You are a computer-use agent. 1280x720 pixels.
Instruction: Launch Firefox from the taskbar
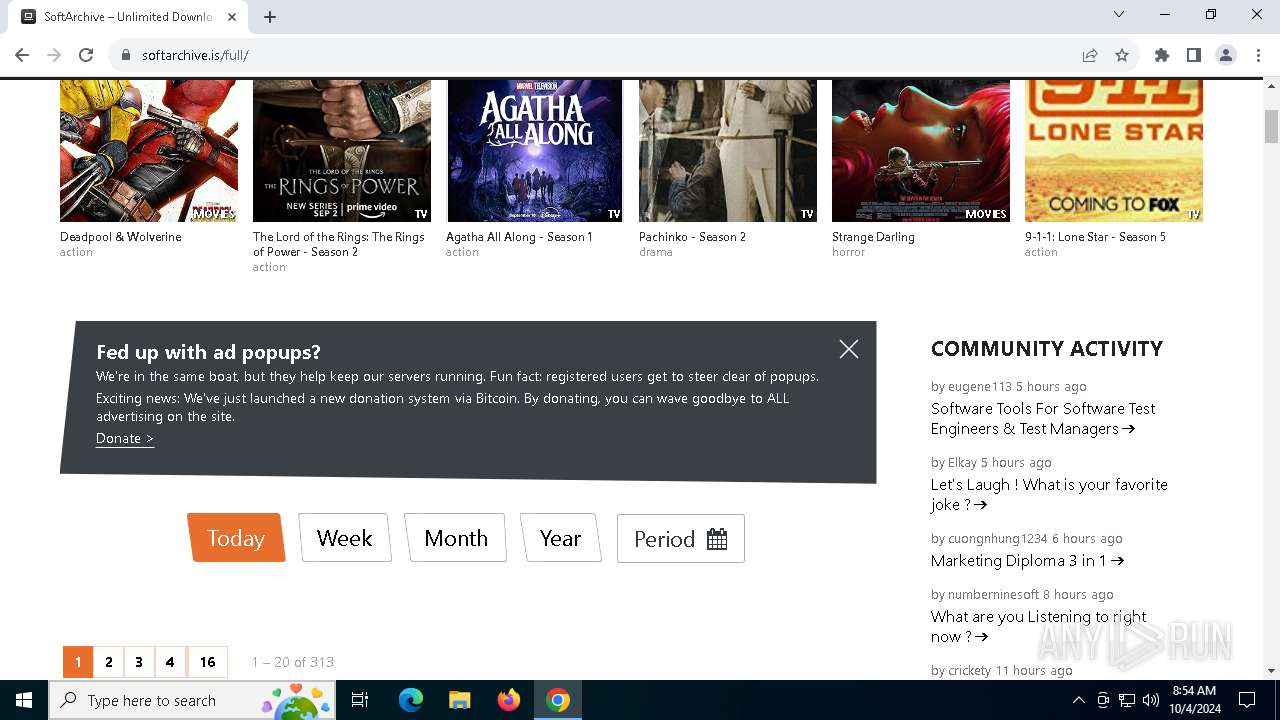pyautogui.click(x=509, y=700)
